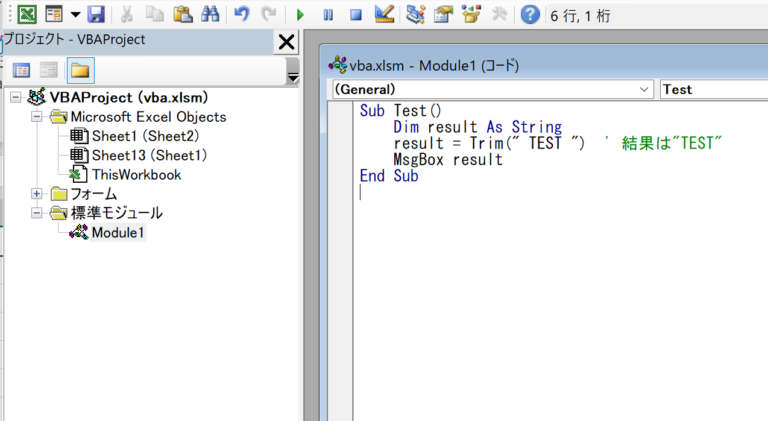Open the (General) object dropdown
The height and width of the screenshot is (421, 768).
493,90
